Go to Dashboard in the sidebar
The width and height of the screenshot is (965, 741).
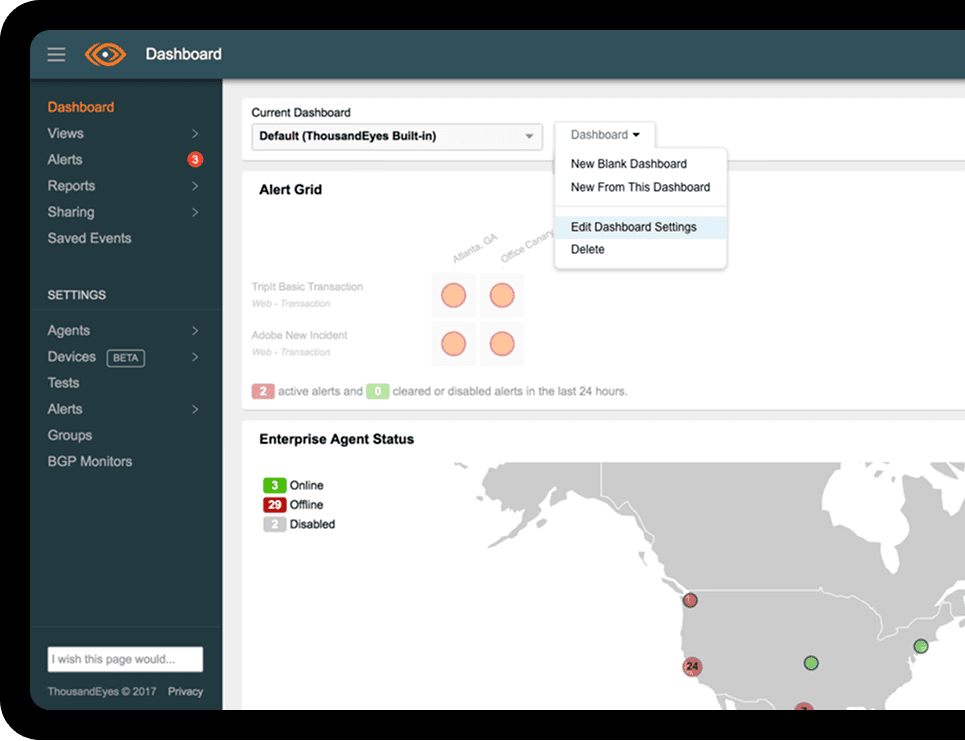[x=81, y=107]
